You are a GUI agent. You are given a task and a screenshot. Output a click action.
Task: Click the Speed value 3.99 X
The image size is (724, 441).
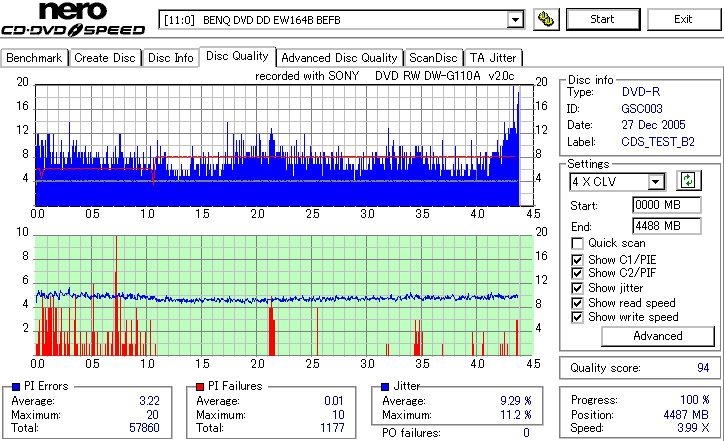[x=693, y=428]
